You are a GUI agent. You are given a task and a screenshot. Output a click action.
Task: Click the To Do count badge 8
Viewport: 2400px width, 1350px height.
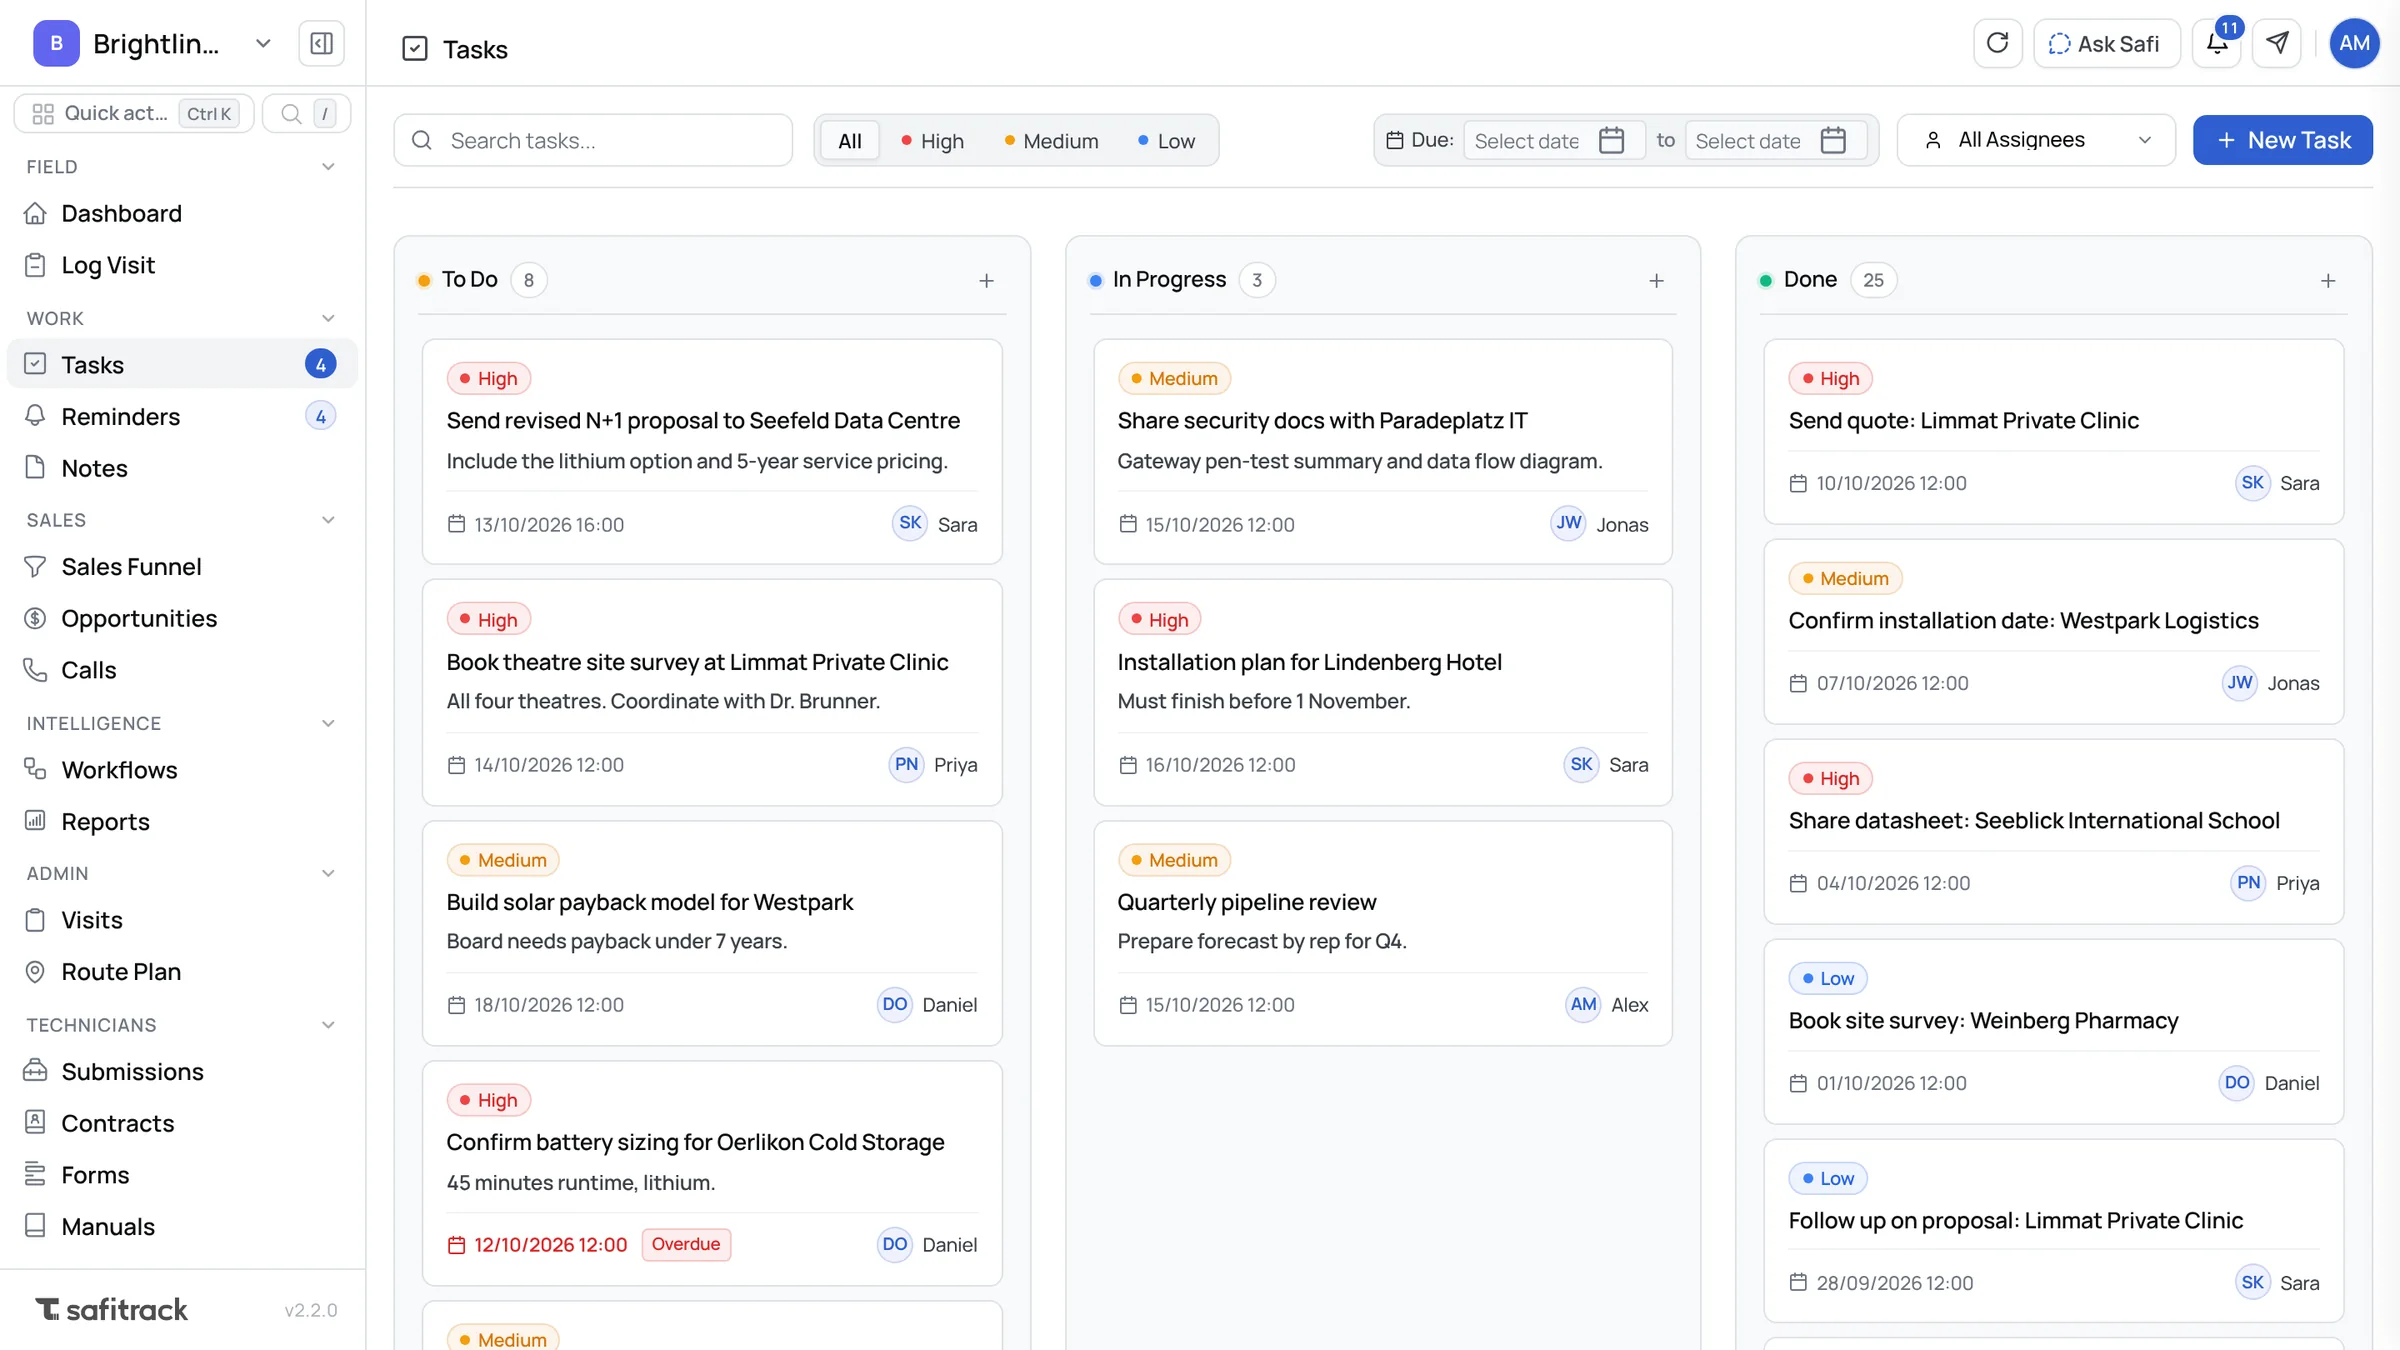pos(529,280)
